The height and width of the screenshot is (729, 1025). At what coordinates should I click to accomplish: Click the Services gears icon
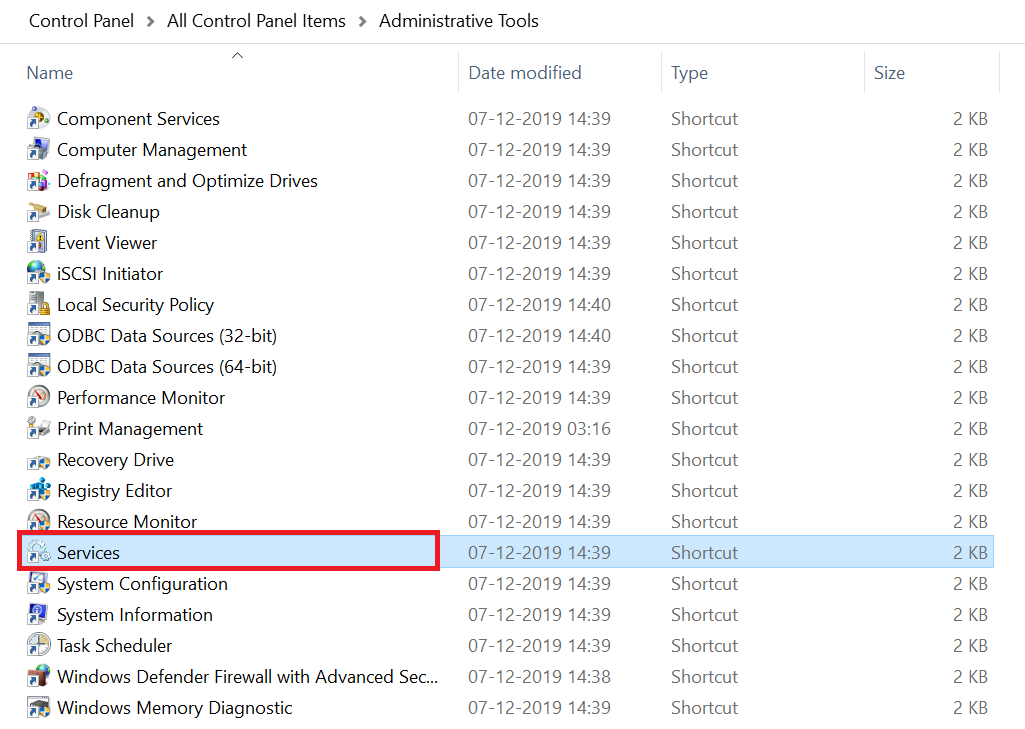click(39, 552)
